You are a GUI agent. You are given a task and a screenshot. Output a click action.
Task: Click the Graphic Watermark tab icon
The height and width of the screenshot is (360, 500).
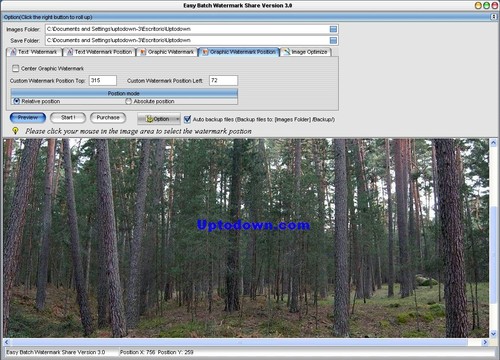pyautogui.click(x=143, y=52)
